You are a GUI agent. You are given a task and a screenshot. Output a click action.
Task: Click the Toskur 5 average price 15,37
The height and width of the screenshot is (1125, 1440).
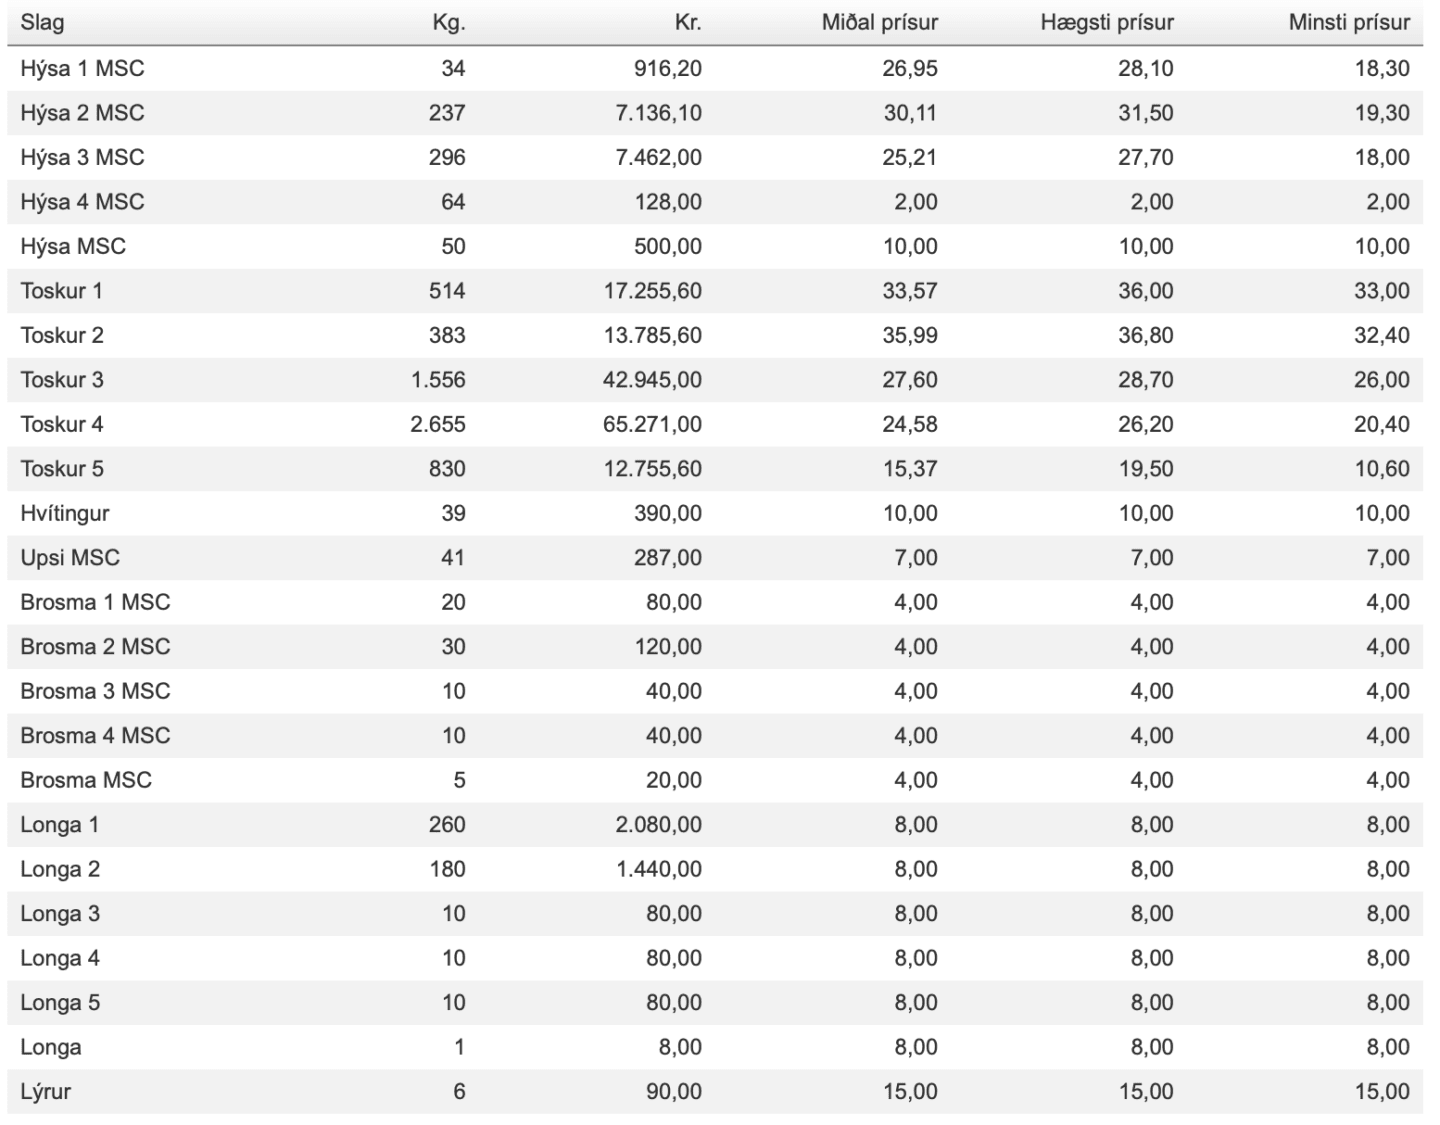[910, 469]
